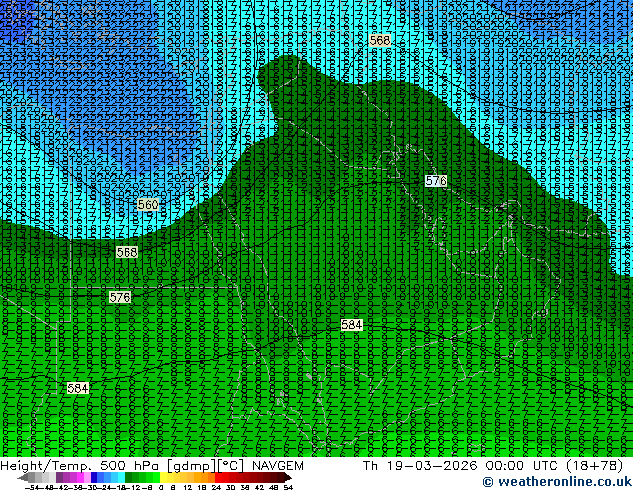Click the 560 contour label
Image resolution: width=634 pixels, height=490 pixels.
(x=148, y=205)
